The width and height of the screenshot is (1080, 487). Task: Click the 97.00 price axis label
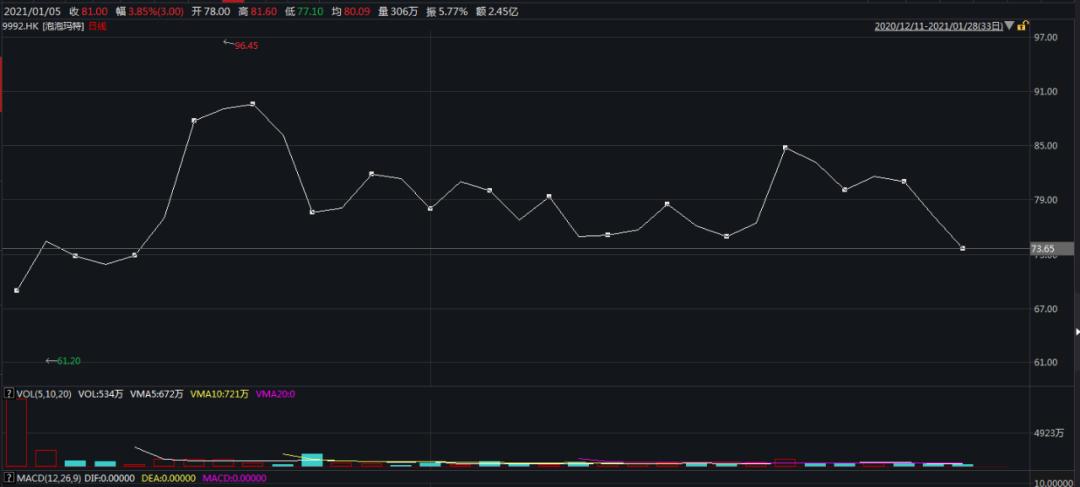point(1045,37)
